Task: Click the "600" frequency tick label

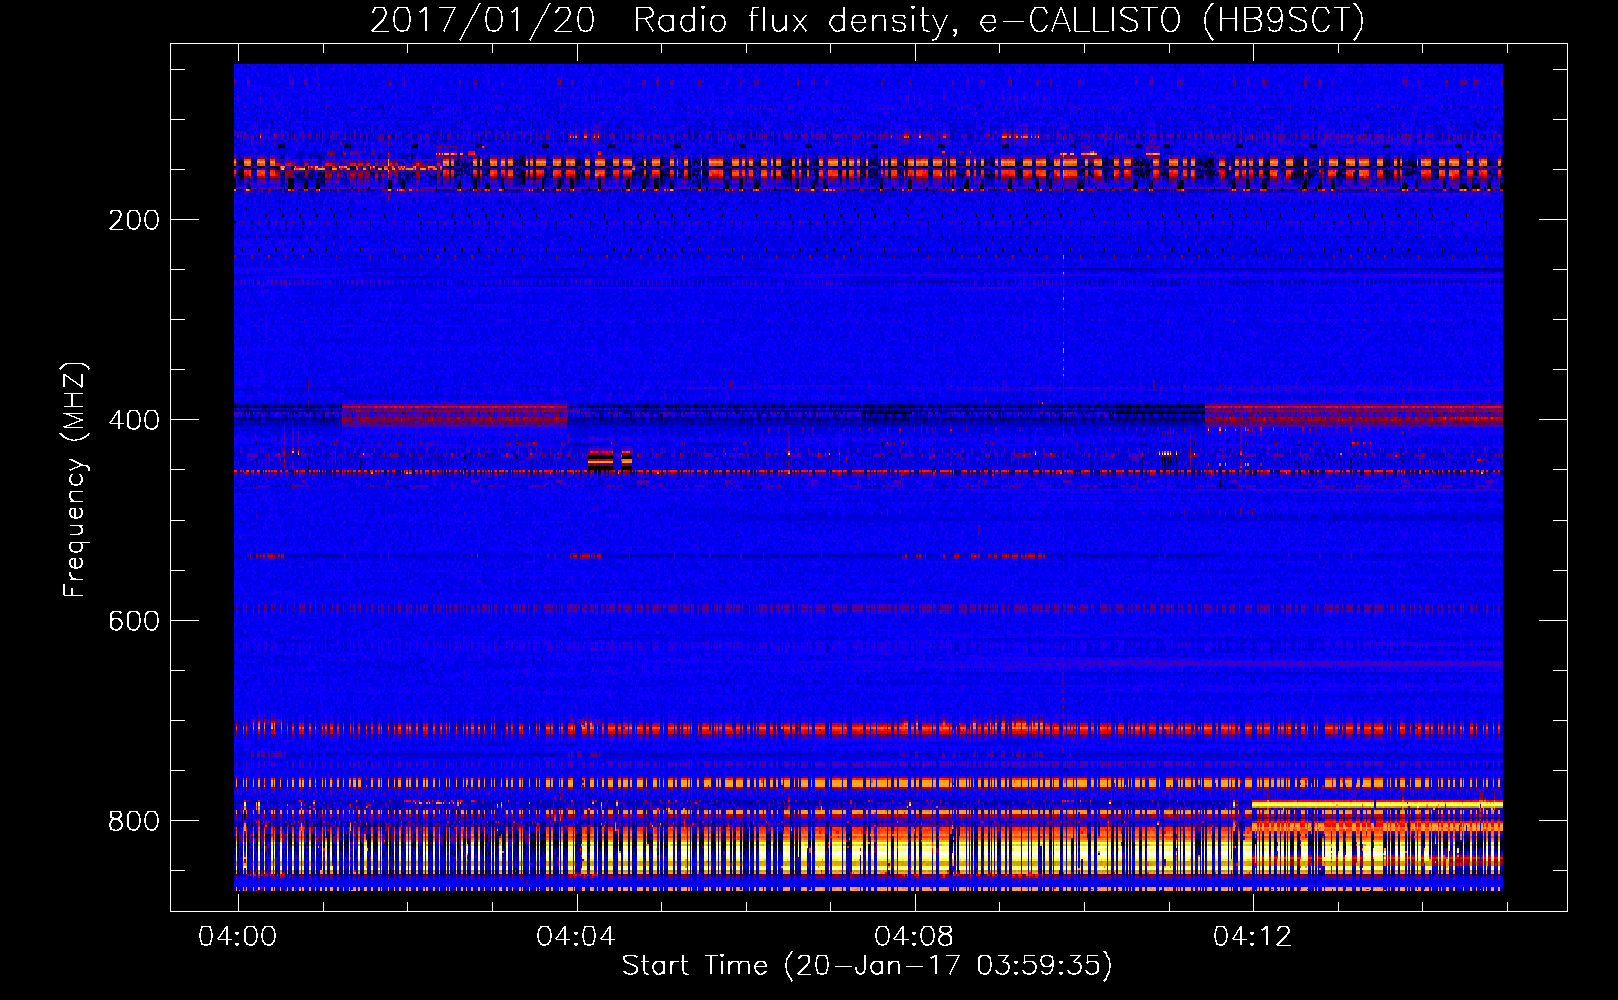Action: tap(134, 621)
